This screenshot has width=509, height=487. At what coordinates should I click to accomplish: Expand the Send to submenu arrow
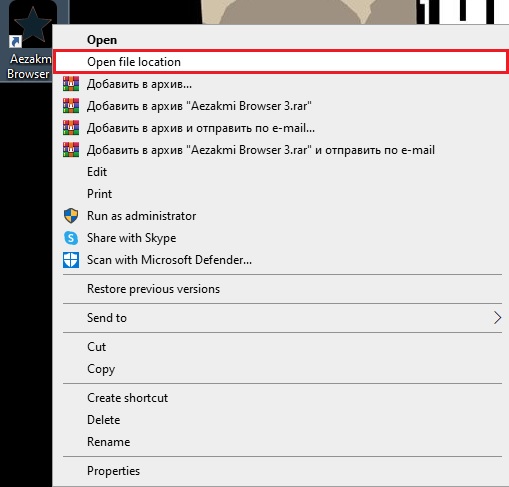pos(497,318)
